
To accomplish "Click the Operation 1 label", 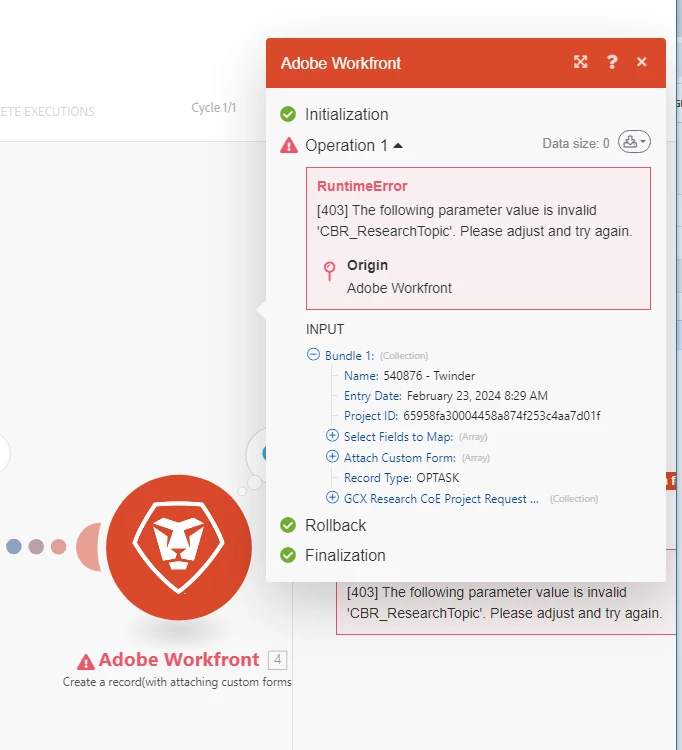I will pyautogui.click(x=346, y=145).
